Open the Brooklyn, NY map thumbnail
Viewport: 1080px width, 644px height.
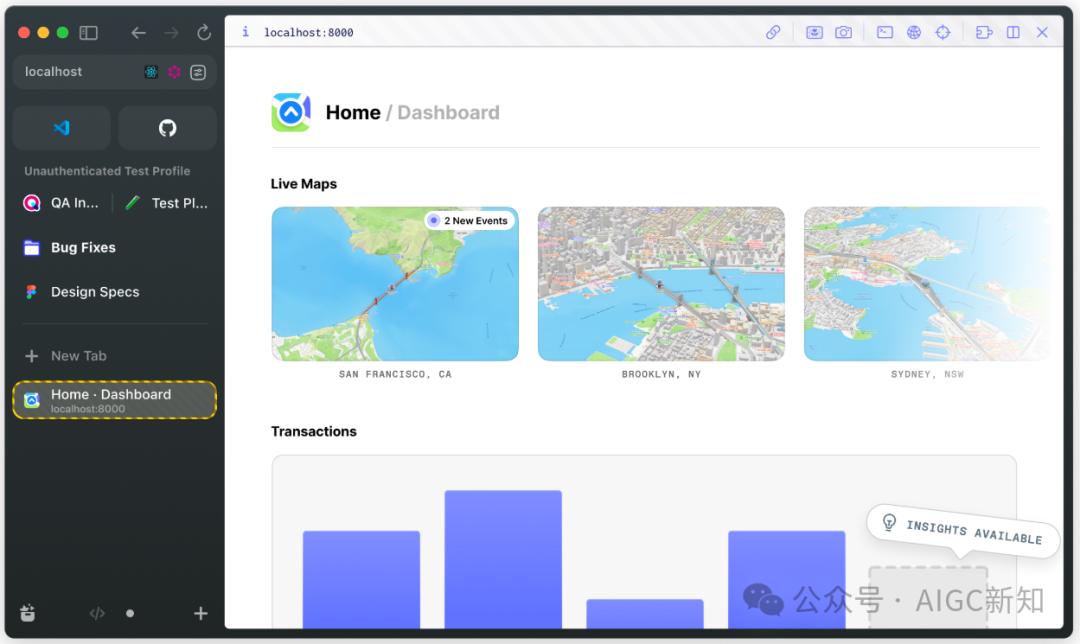pyautogui.click(x=661, y=284)
